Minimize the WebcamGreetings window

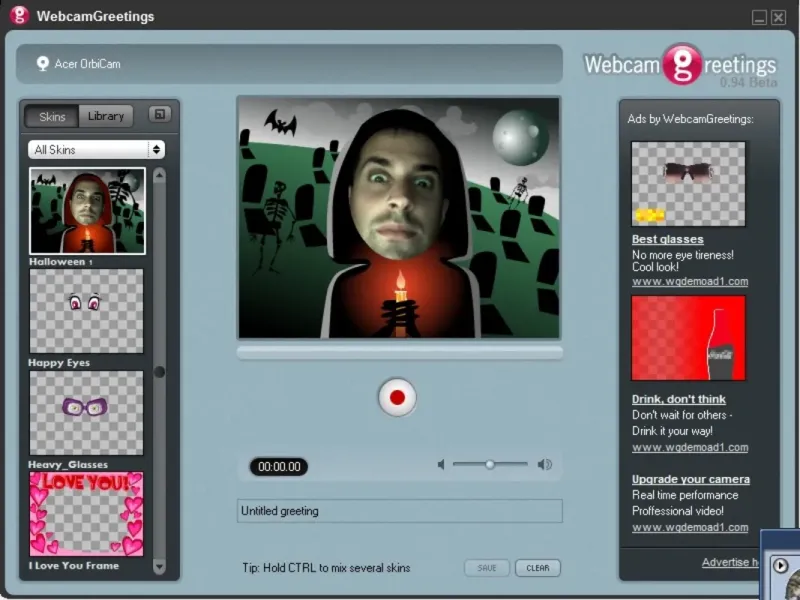759,17
